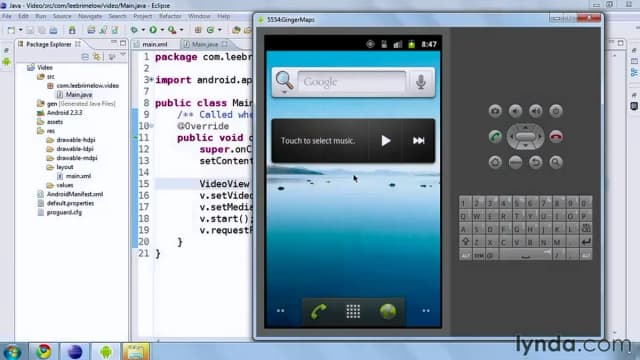
Task: Click the emulator power button
Action: pyautogui.click(x=556, y=111)
